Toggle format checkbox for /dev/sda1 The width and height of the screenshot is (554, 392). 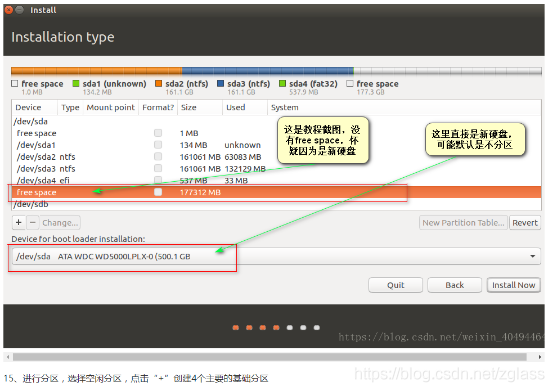pyautogui.click(x=158, y=145)
